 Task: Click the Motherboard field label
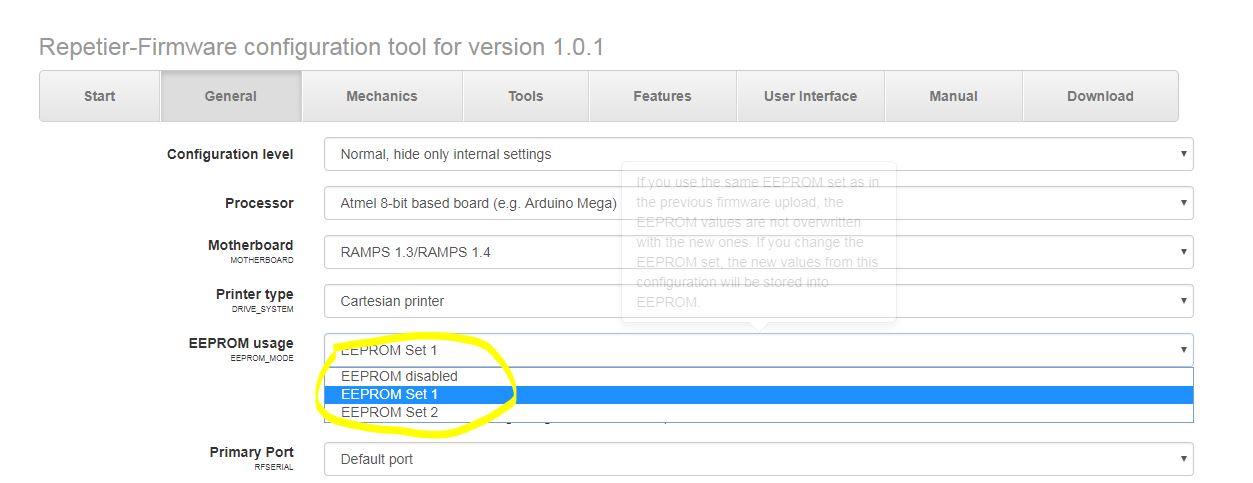[x=250, y=245]
